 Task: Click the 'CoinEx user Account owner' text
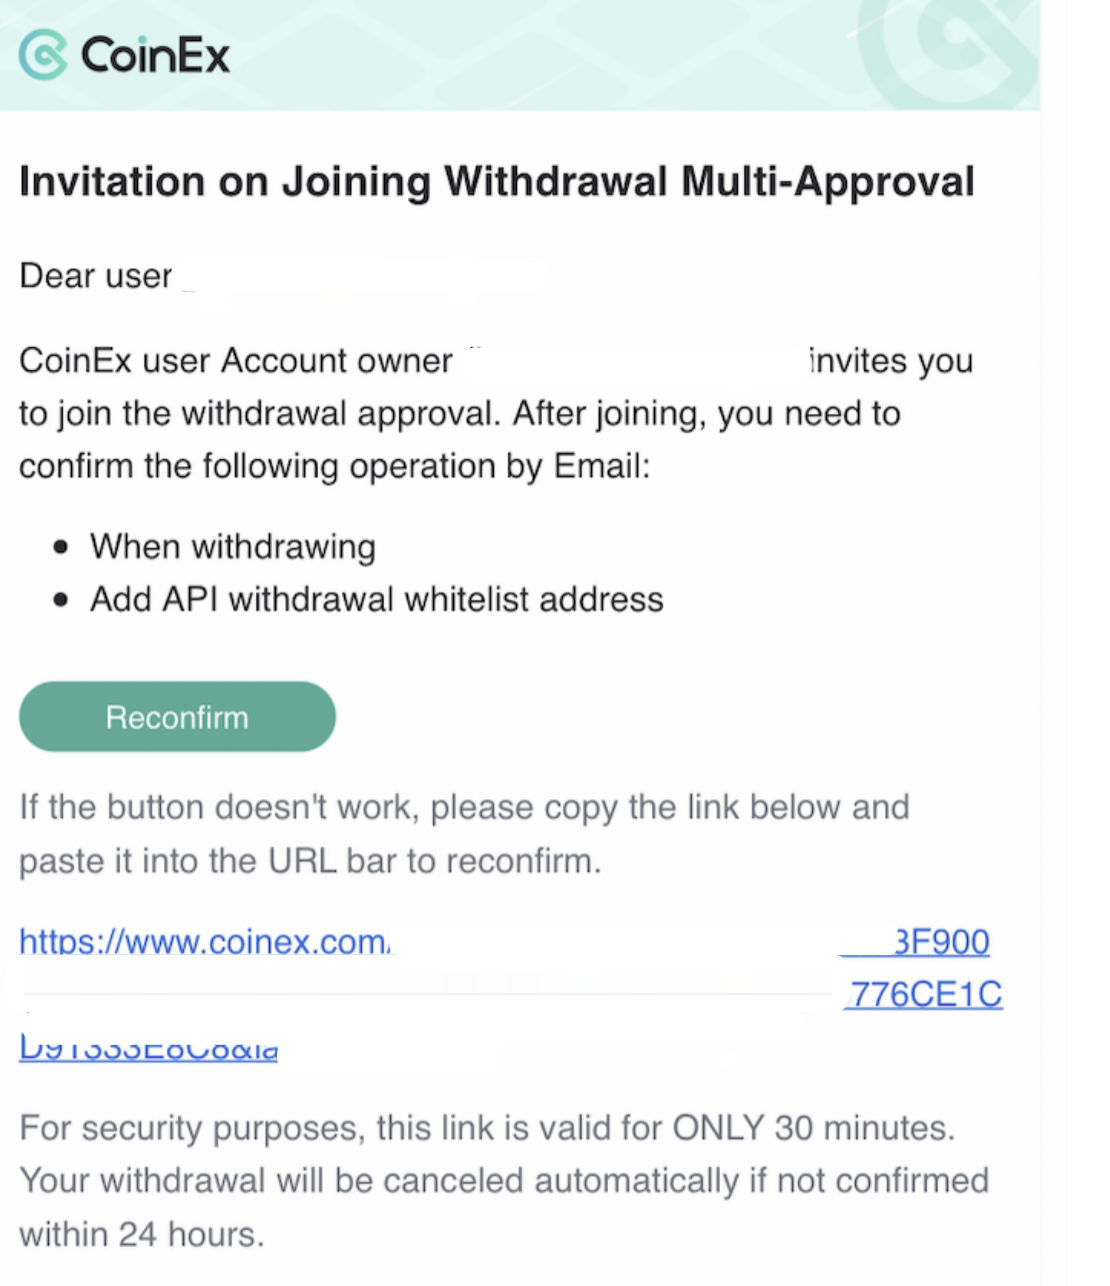click(x=236, y=361)
